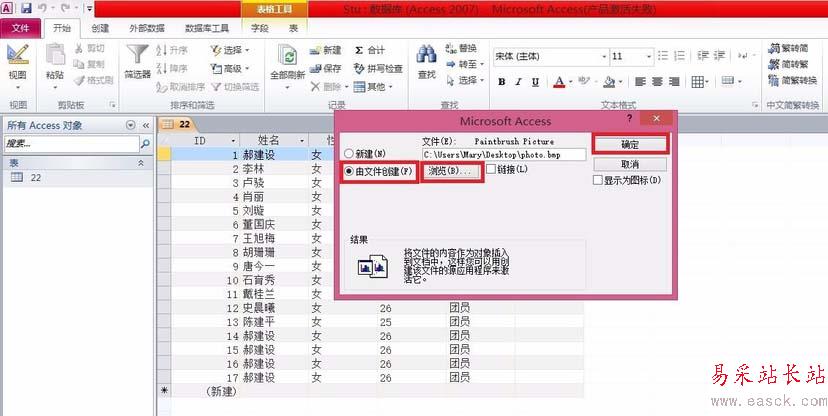Open the font color dropdown arrow
The image size is (828, 416).
570,82
